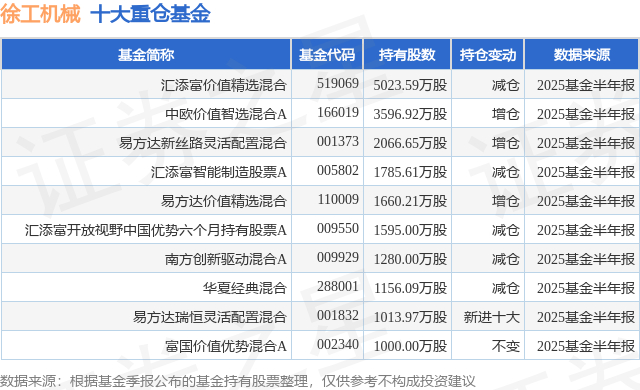Select fund 富国价值优势混合A

(226, 346)
